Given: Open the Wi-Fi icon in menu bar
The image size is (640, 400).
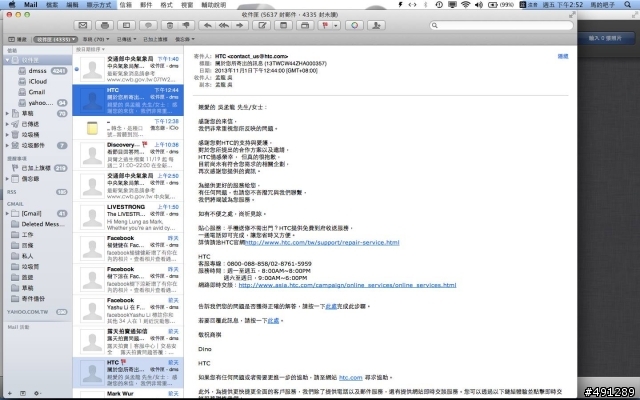Looking at the screenshot, I should pos(468,5).
